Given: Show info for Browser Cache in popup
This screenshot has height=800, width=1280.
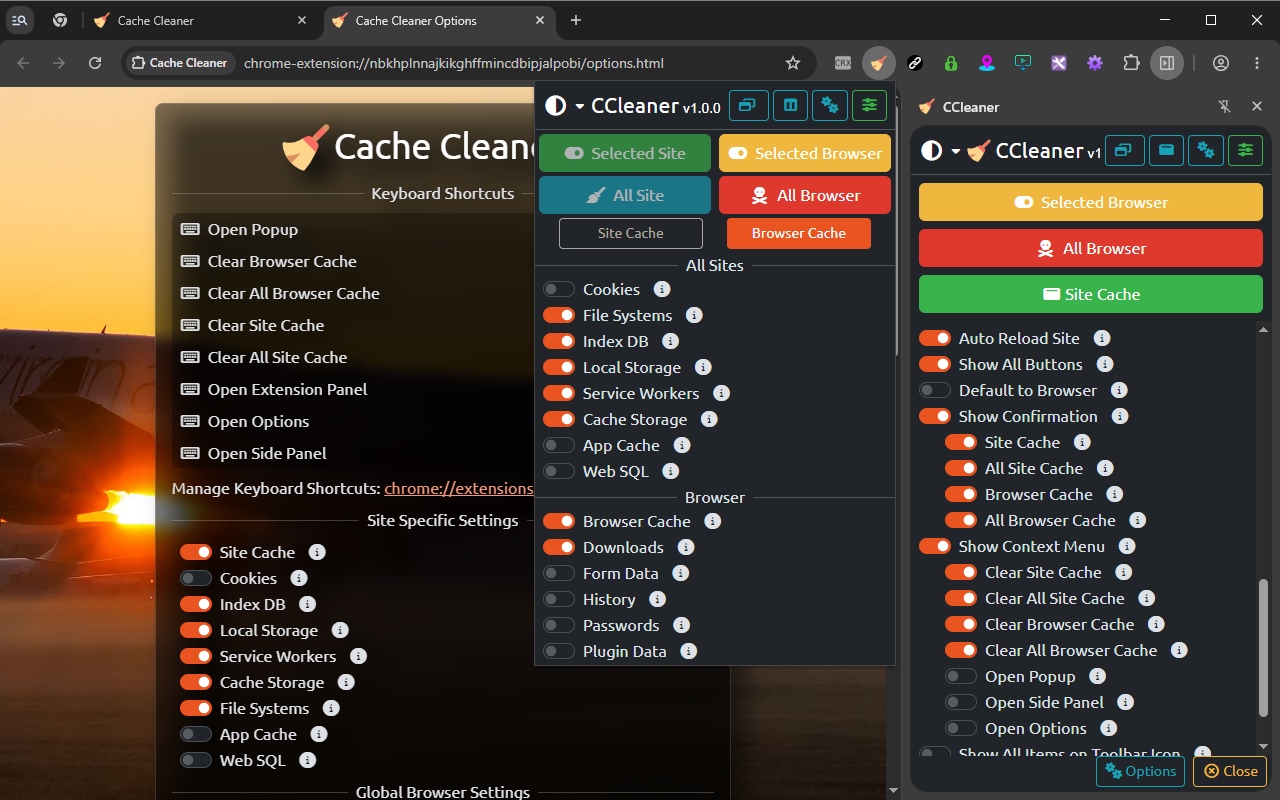Looking at the screenshot, I should (712, 521).
